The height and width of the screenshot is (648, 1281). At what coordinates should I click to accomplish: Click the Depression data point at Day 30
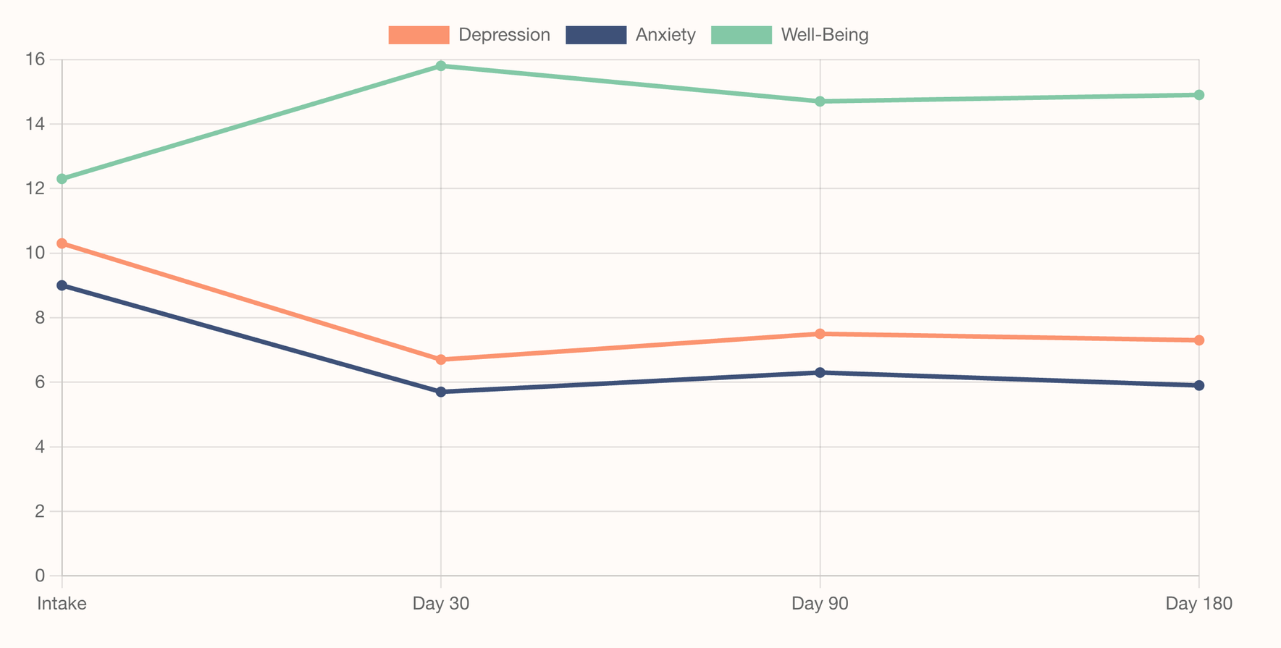pyautogui.click(x=441, y=359)
